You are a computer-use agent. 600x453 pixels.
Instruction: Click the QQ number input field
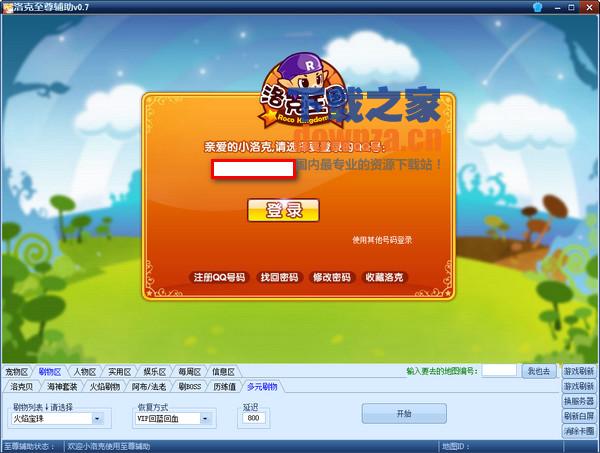[x=252, y=168]
